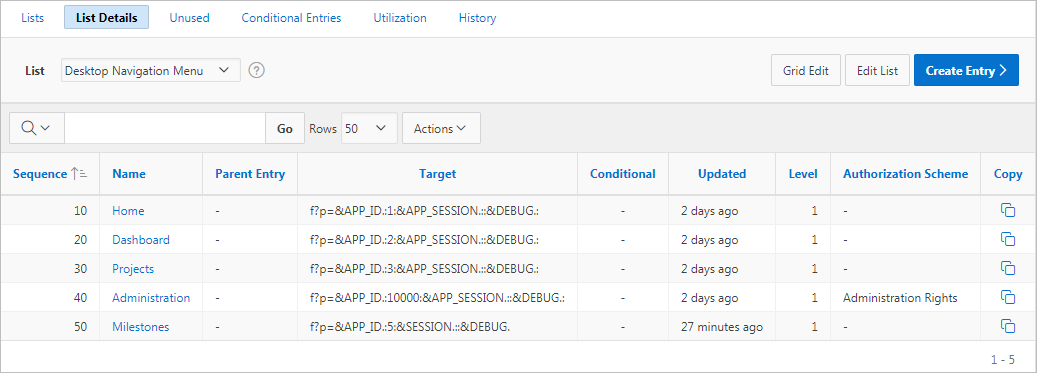
Task: Go to the Conditional Entries tab
Action: (x=291, y=18)
